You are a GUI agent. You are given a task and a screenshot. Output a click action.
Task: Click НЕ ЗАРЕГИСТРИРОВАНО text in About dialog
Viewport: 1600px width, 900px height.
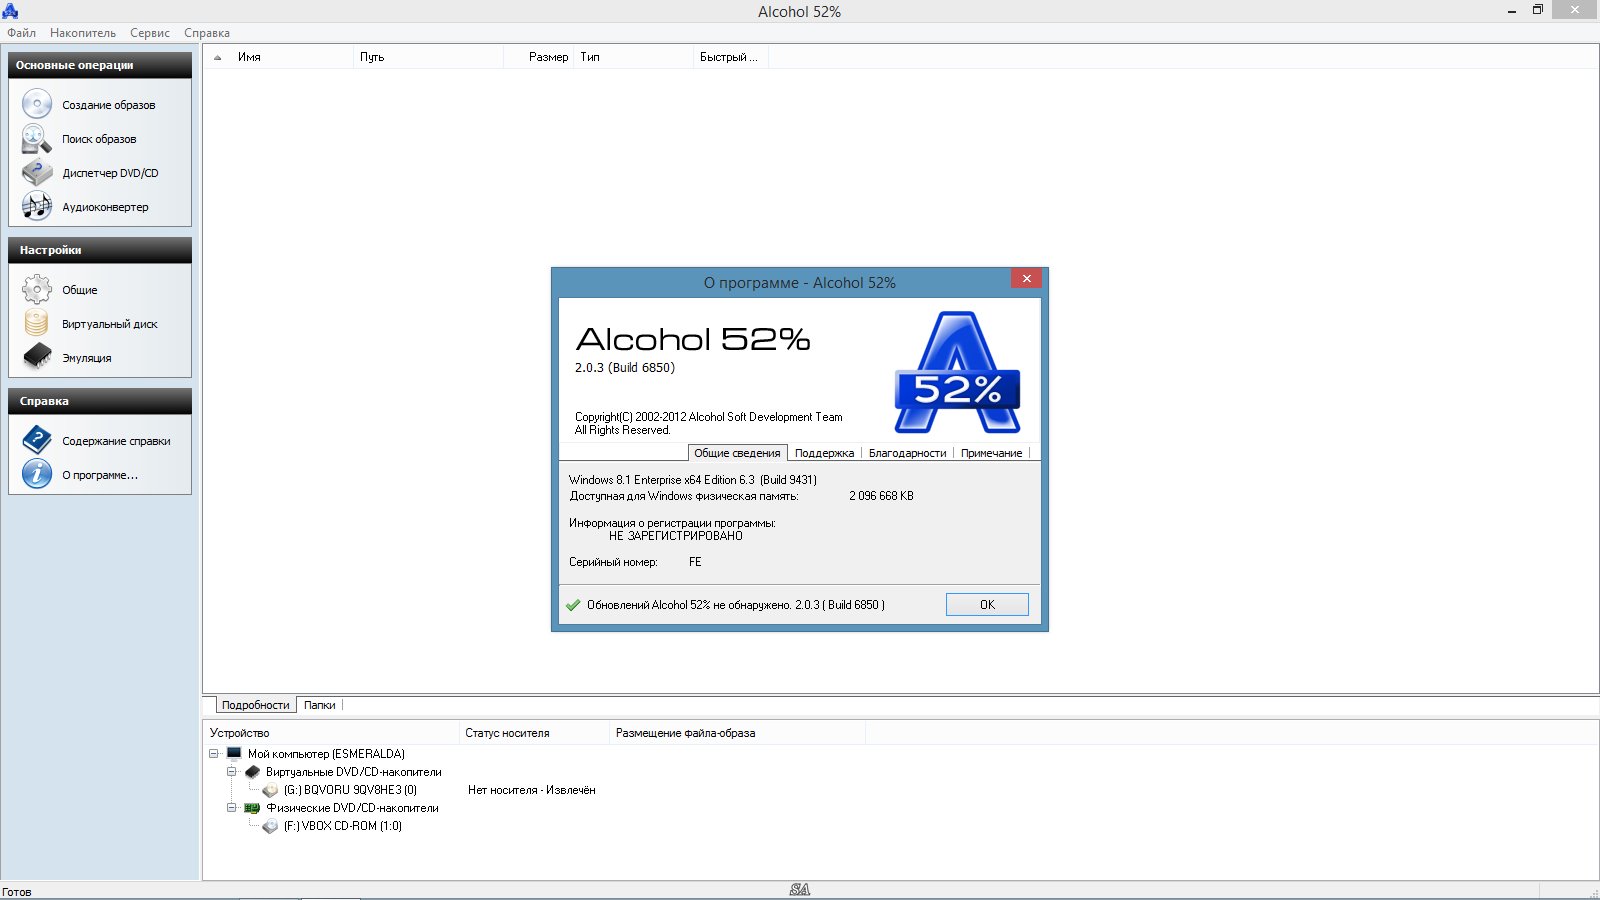pyautogui.click(x=676, y=536)
